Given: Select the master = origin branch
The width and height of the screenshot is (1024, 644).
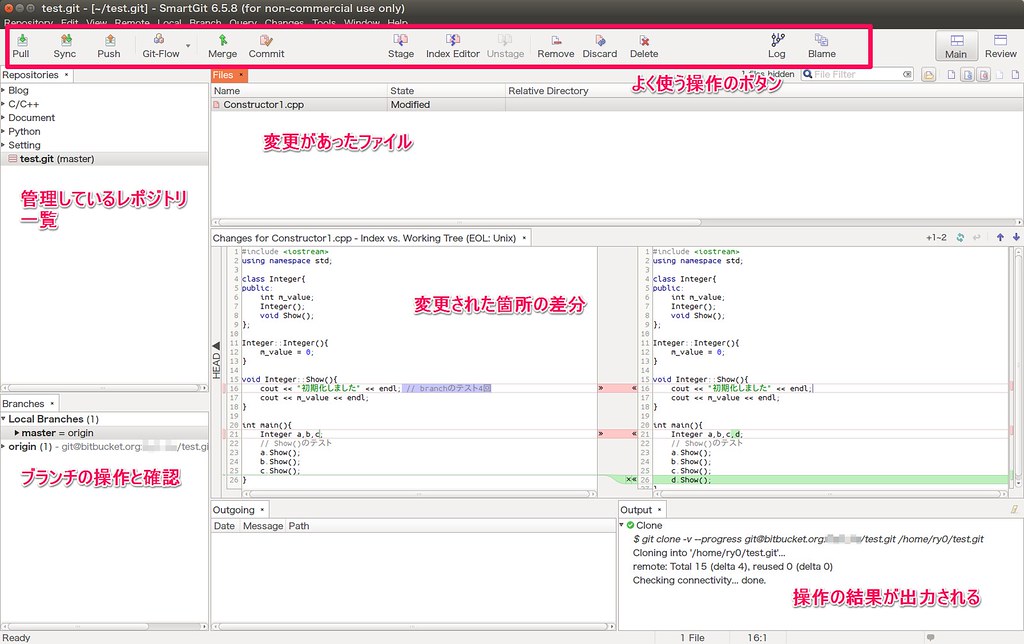Looking at the screenshot, I should coord(104,432).
